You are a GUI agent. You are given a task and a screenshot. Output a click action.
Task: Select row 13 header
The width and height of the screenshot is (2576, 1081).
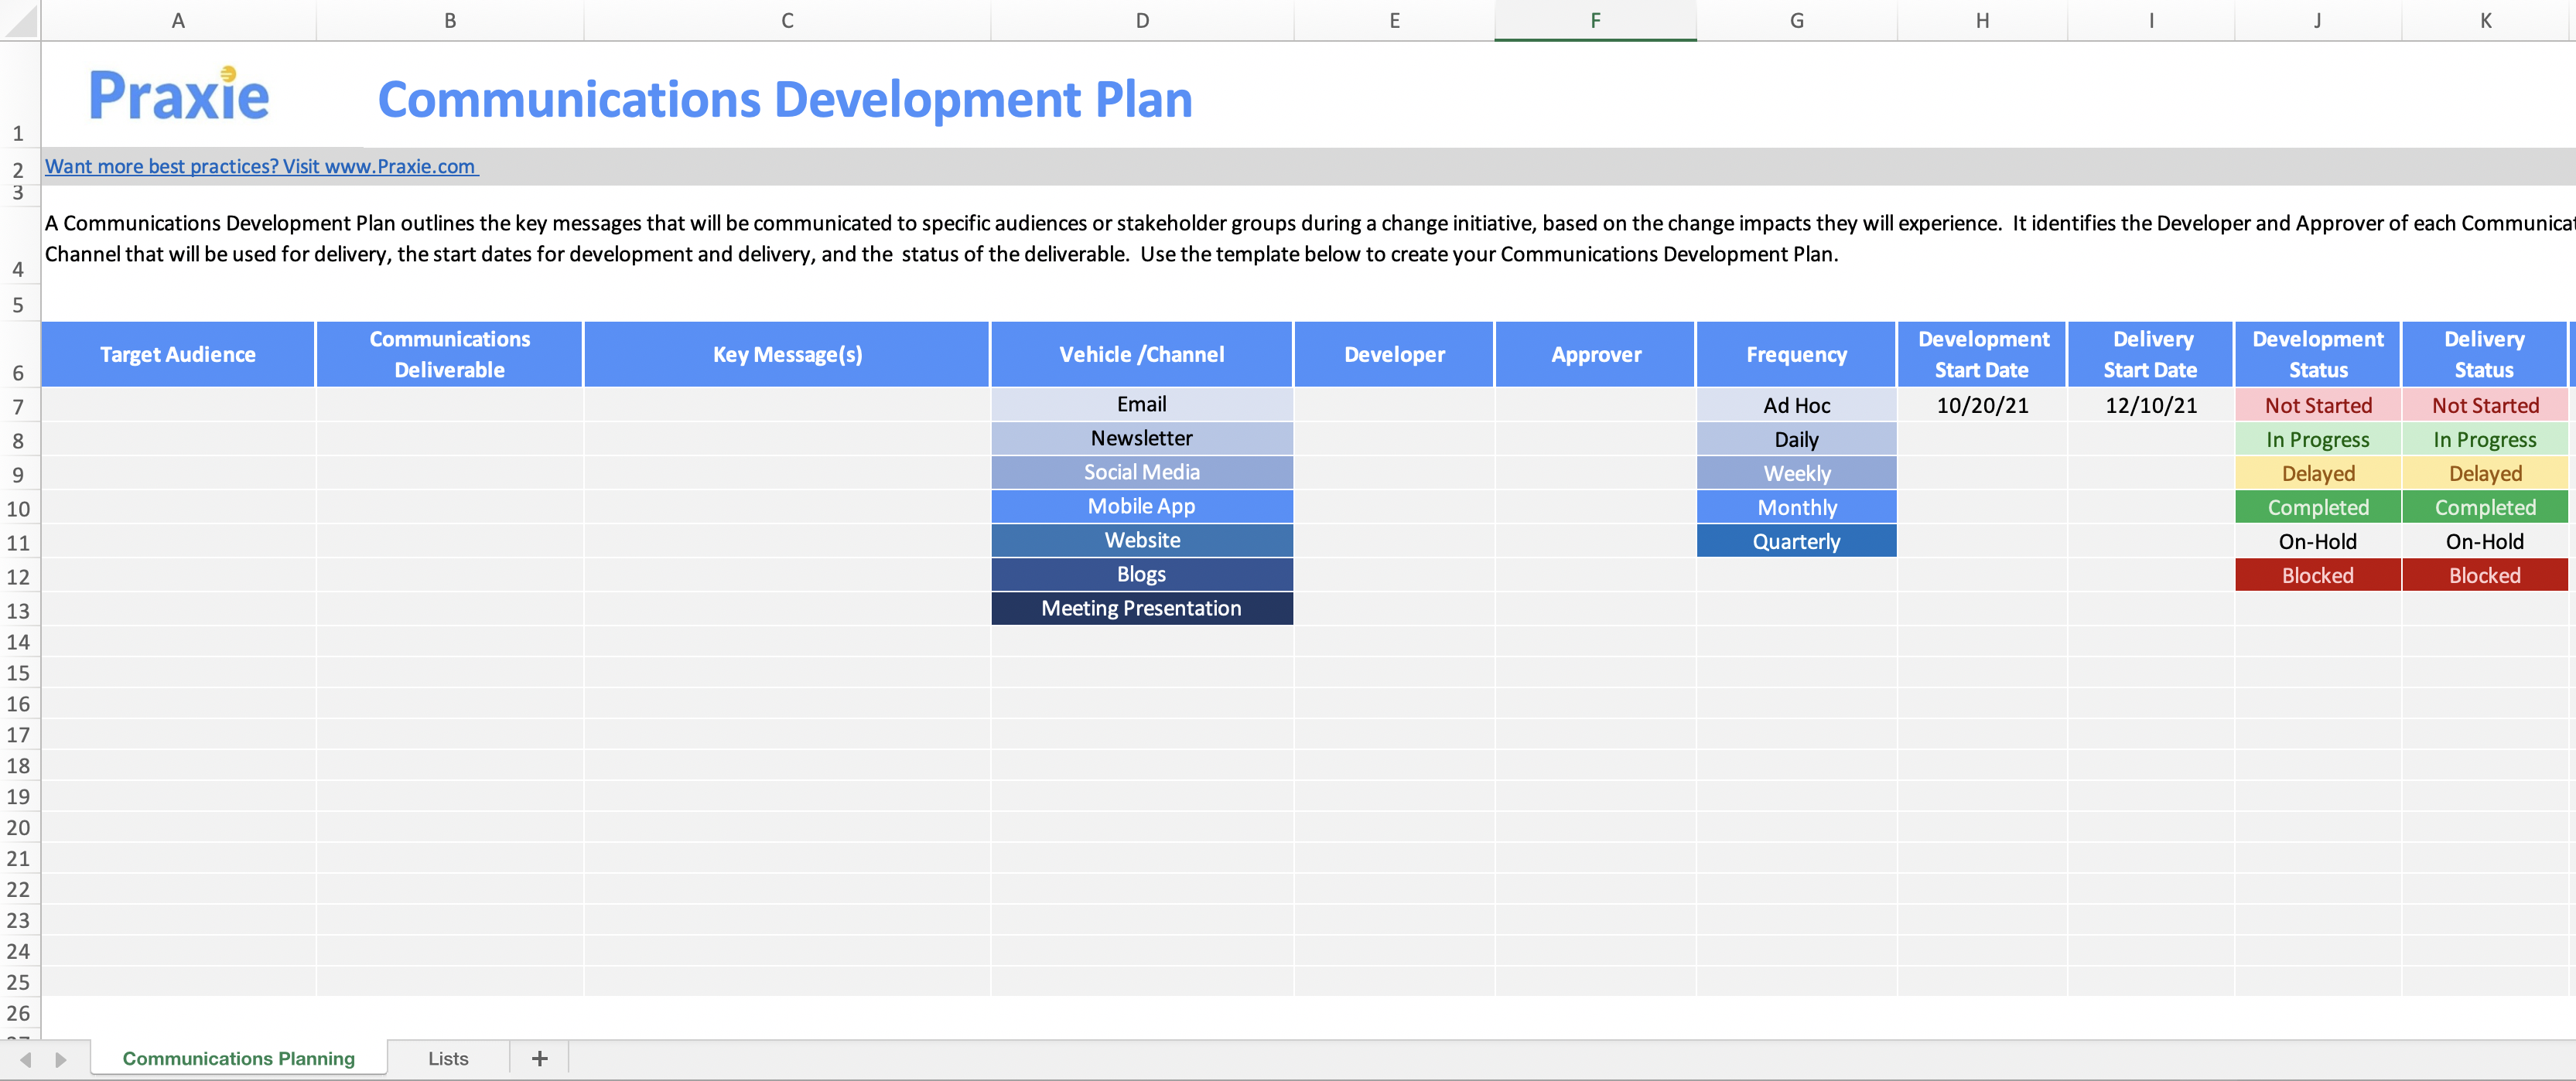[19, 611]
